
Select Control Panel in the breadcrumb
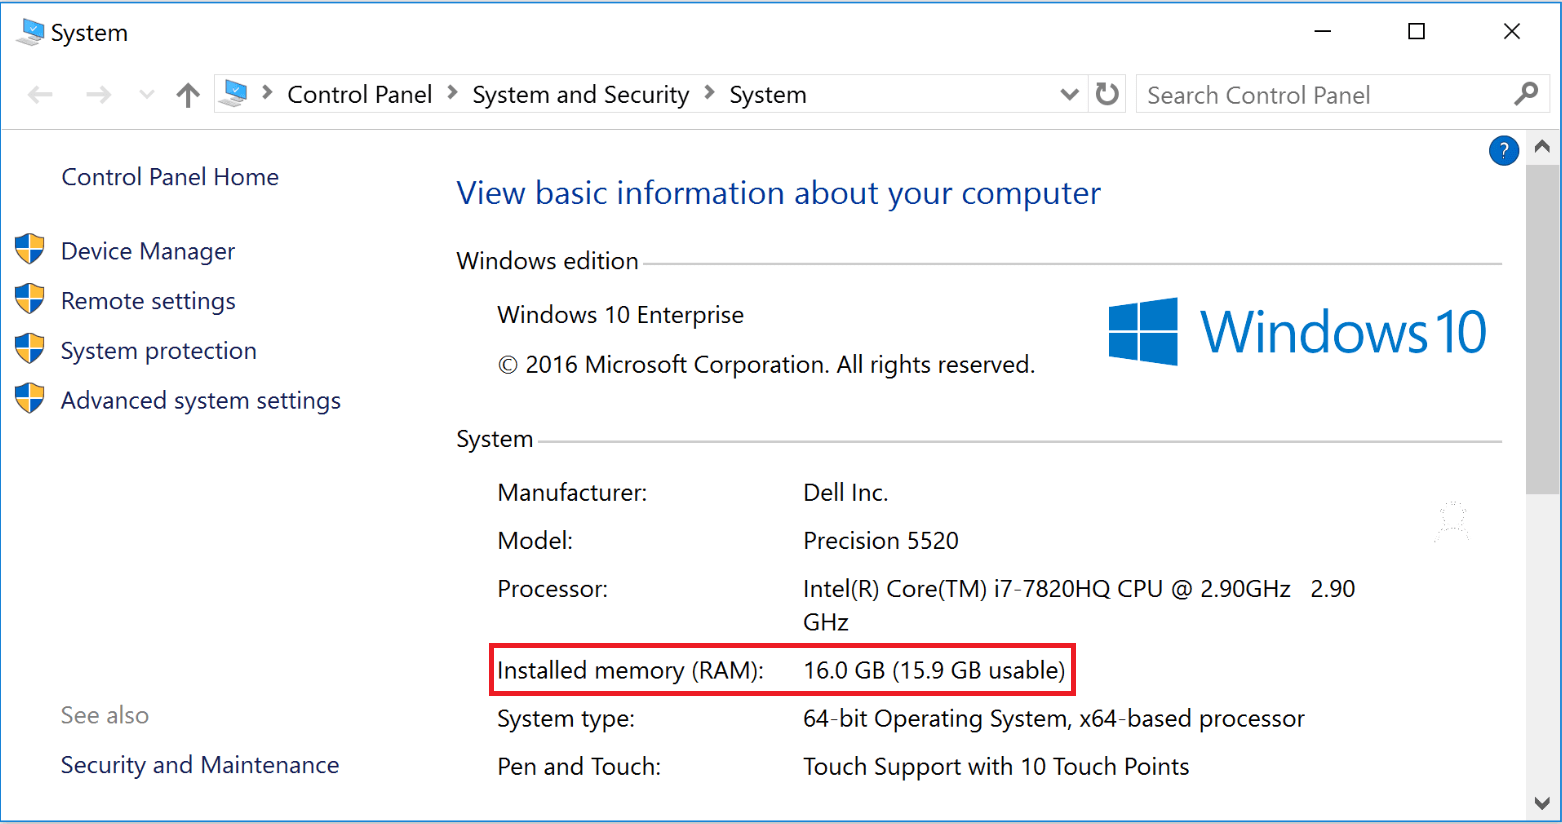tap(359, 94)
